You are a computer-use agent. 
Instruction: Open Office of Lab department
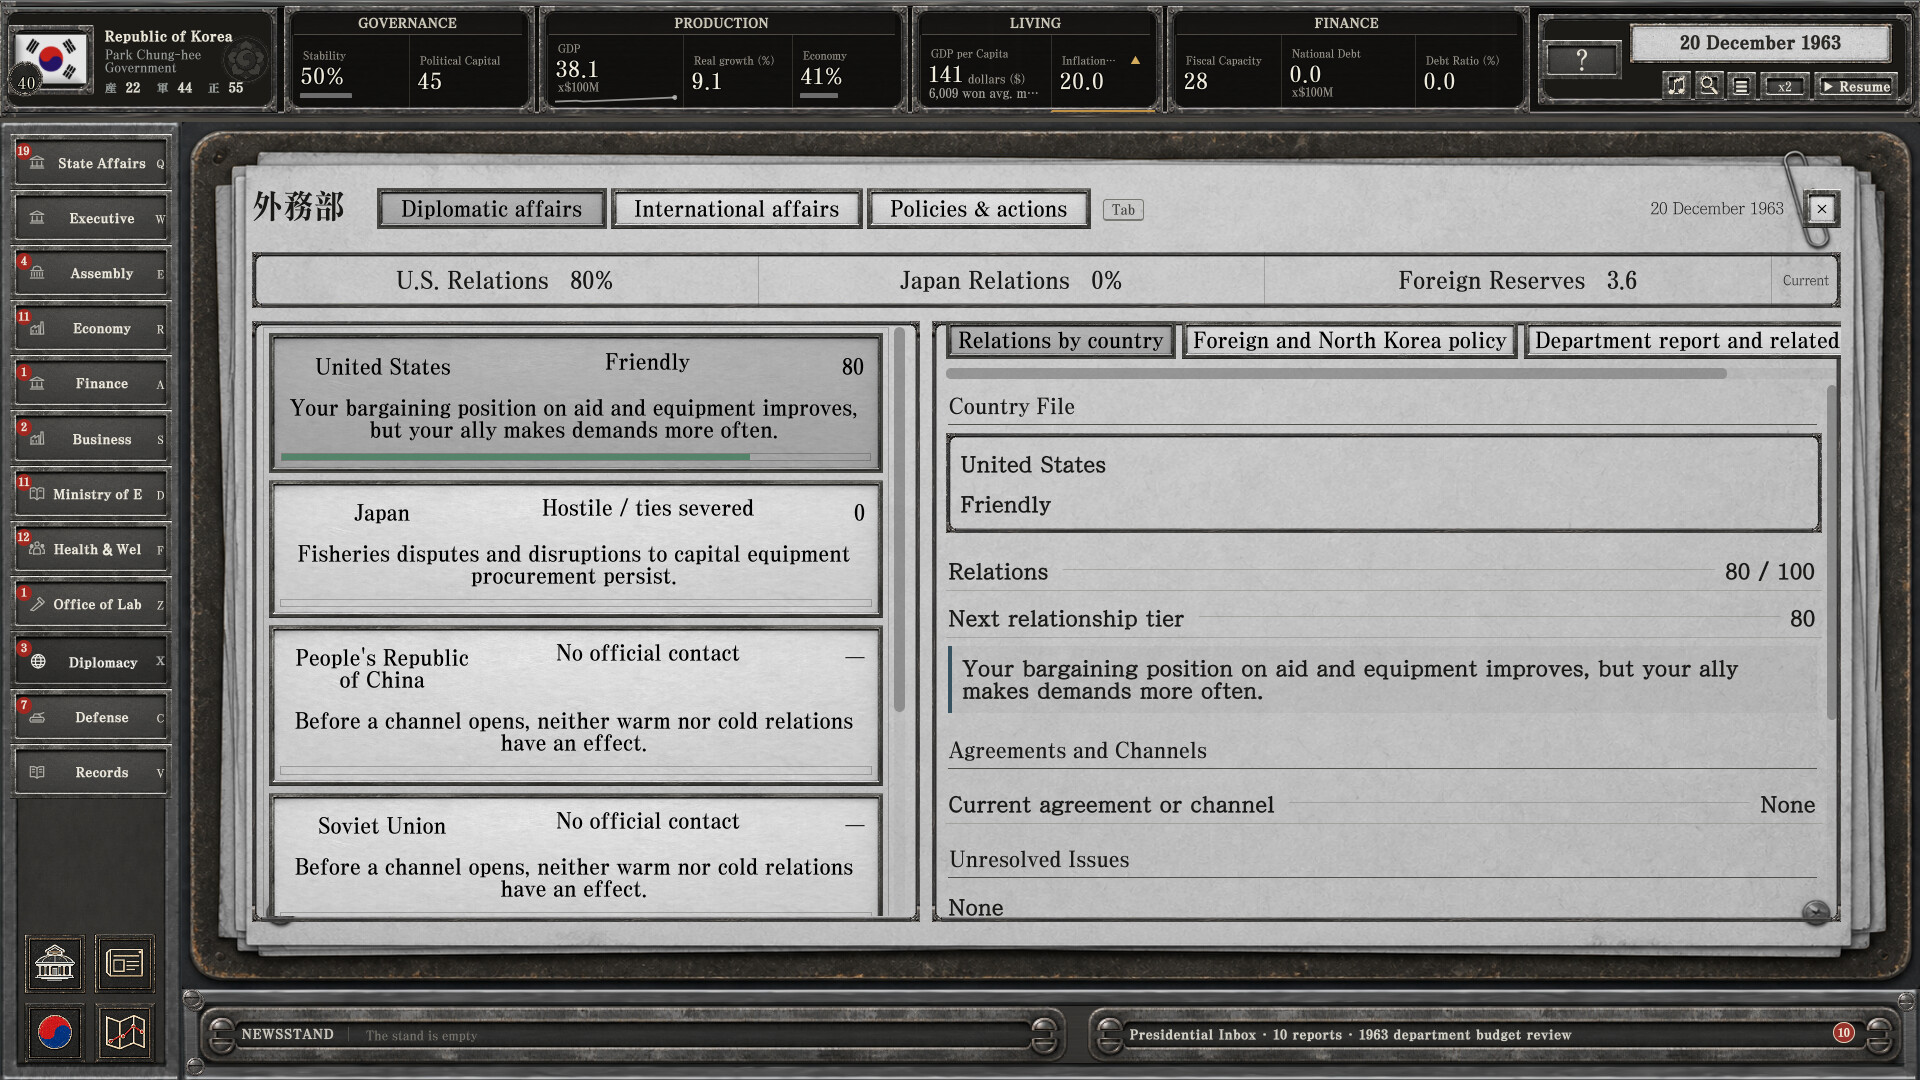[91, 604]
